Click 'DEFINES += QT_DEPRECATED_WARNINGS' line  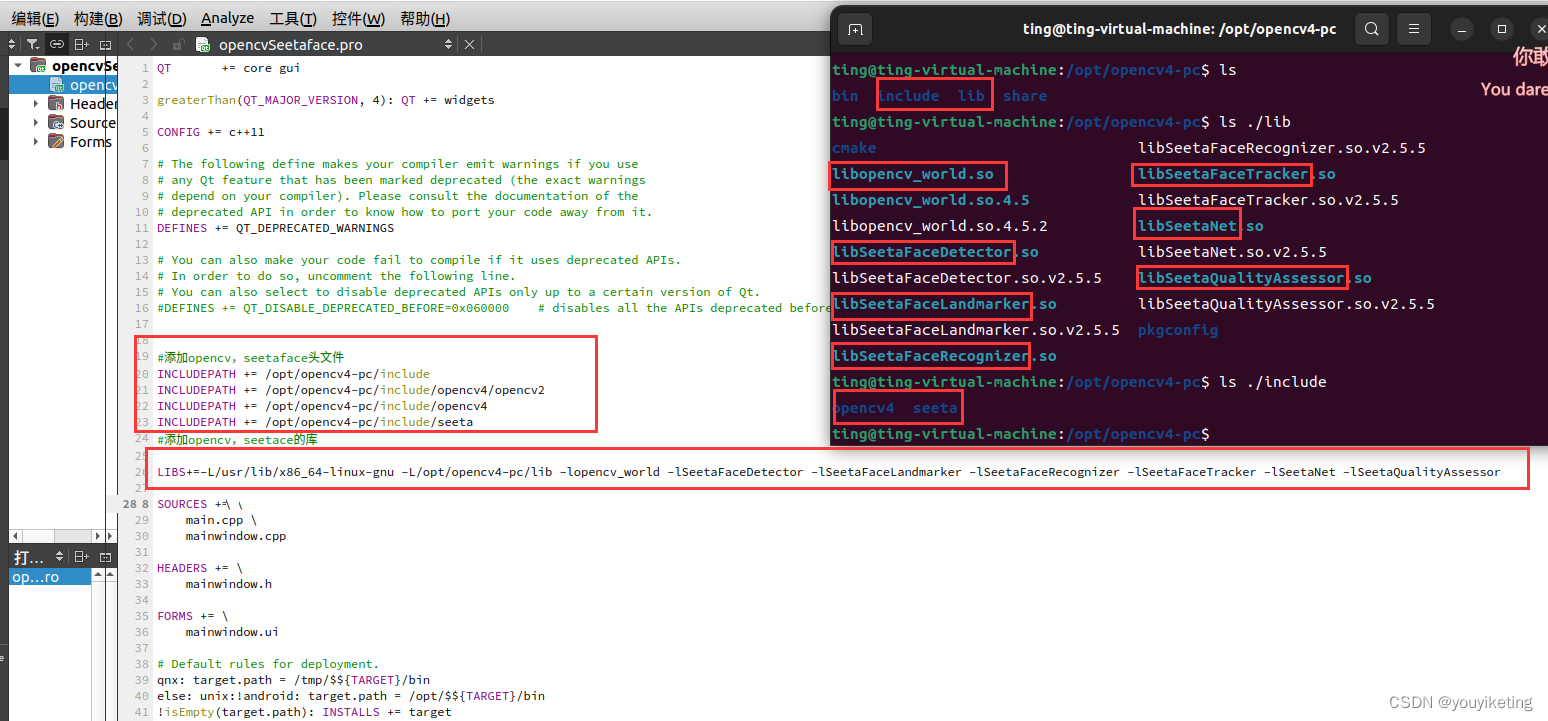click(x=275, y=228)
